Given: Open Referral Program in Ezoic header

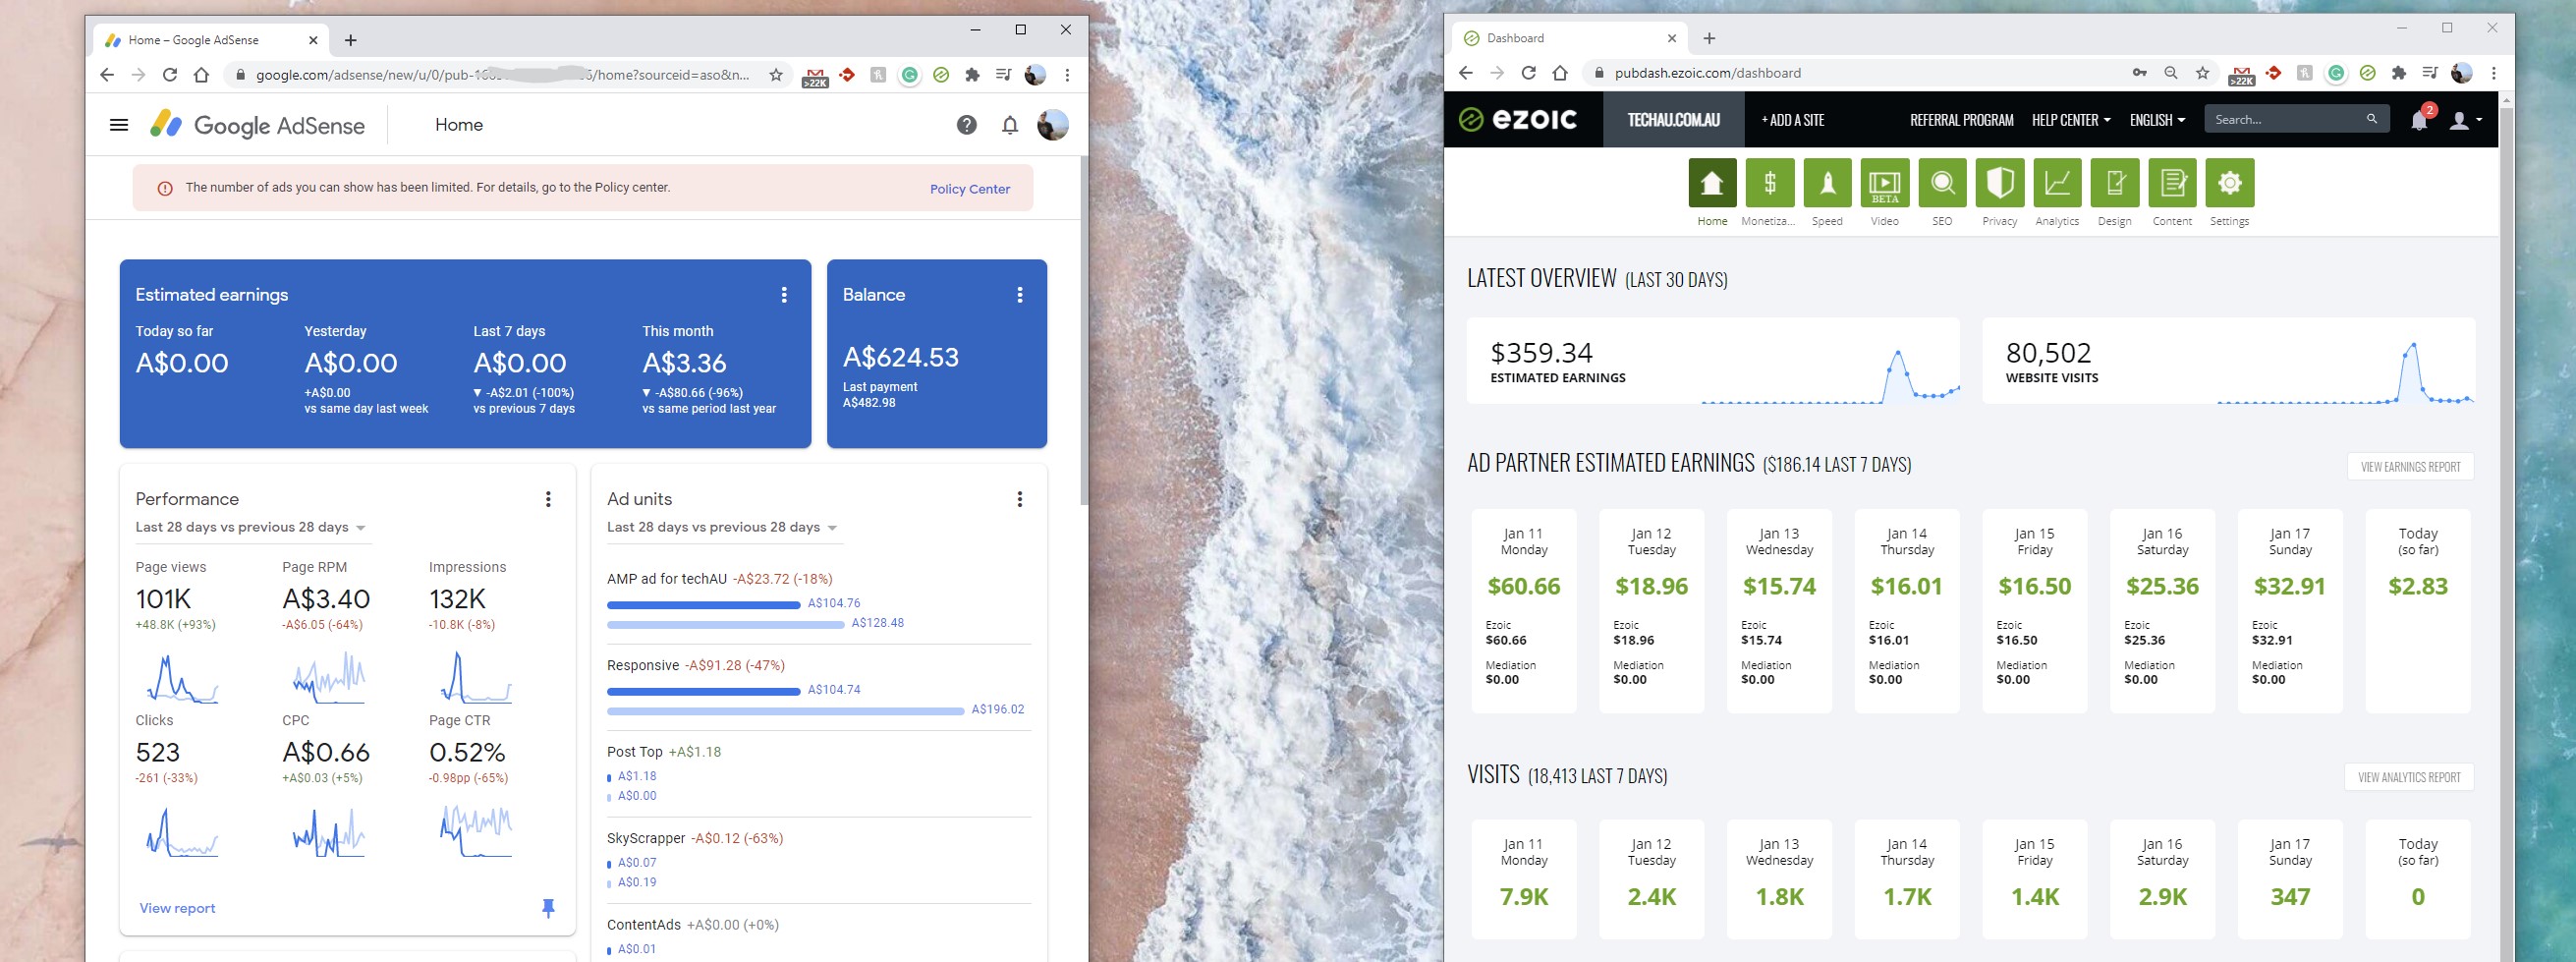Looking at the screenshot, I should click(1961, 120).
